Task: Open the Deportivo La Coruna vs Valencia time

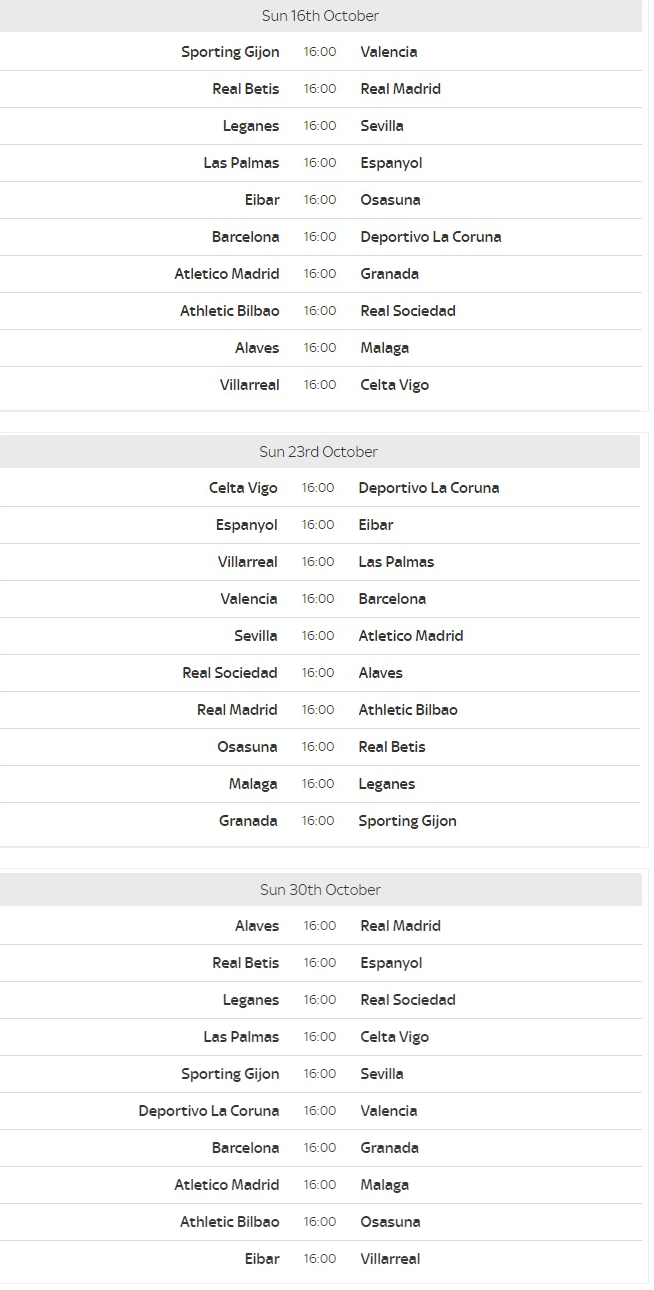Action: [320, 1111]
